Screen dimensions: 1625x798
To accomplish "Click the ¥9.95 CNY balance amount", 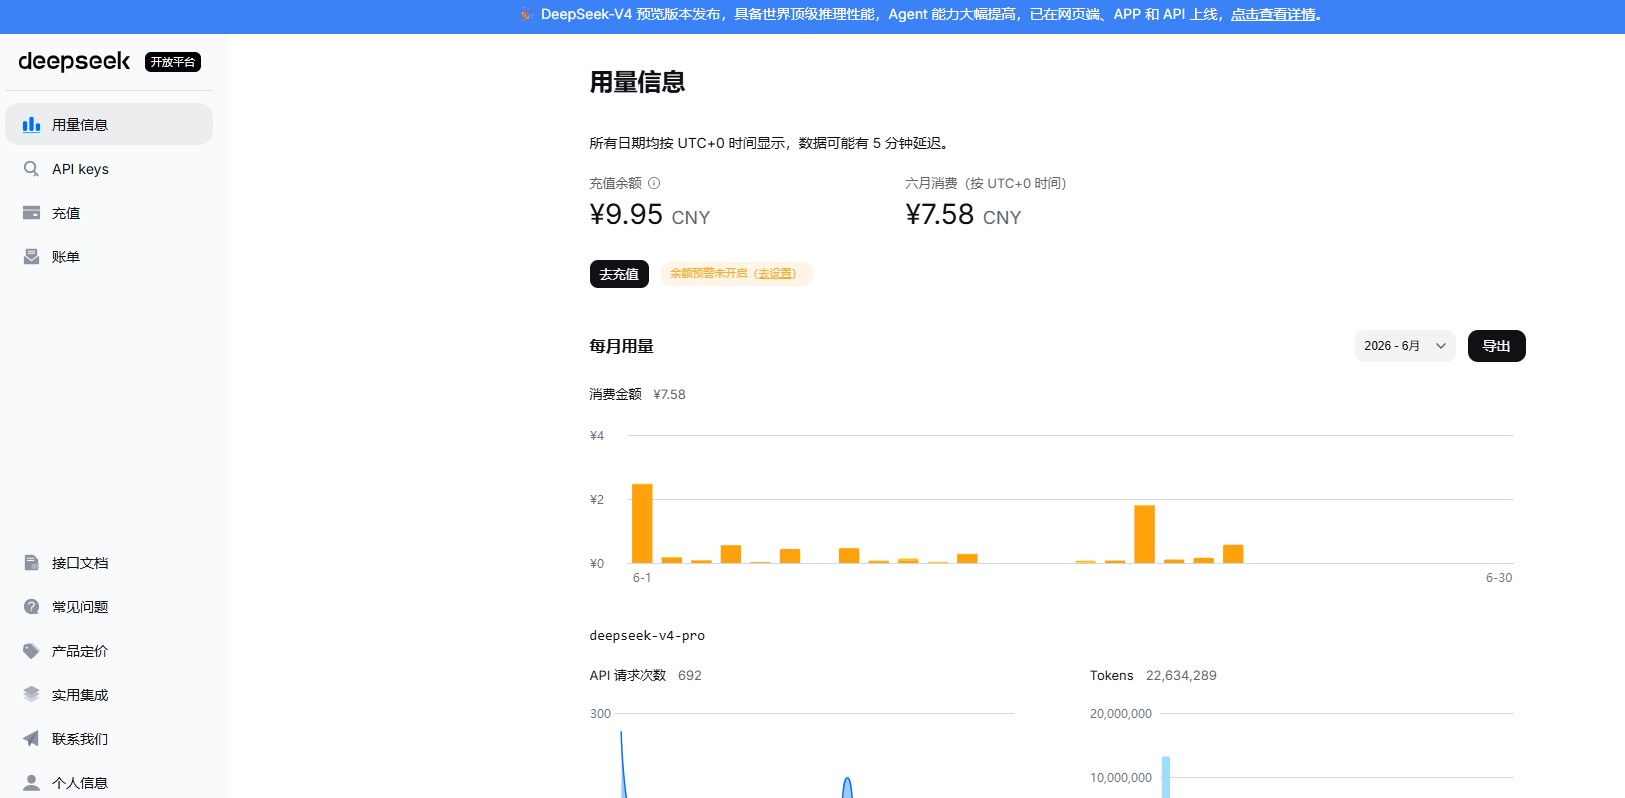I will (x=650, y=215).
